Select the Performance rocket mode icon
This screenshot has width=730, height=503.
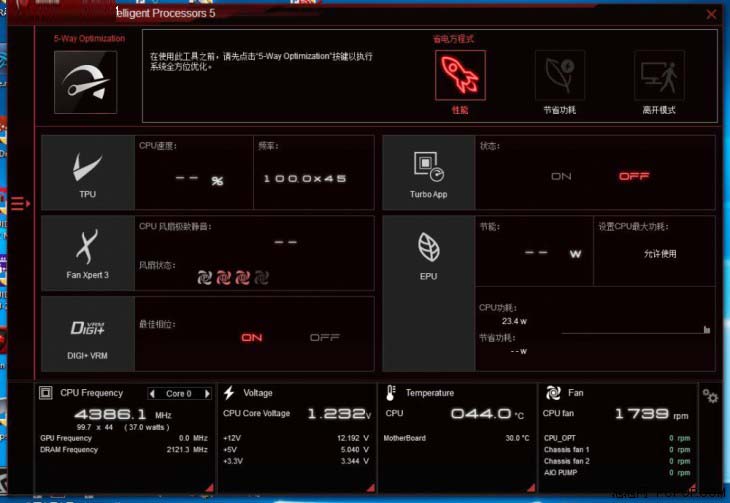pos(460,75)
